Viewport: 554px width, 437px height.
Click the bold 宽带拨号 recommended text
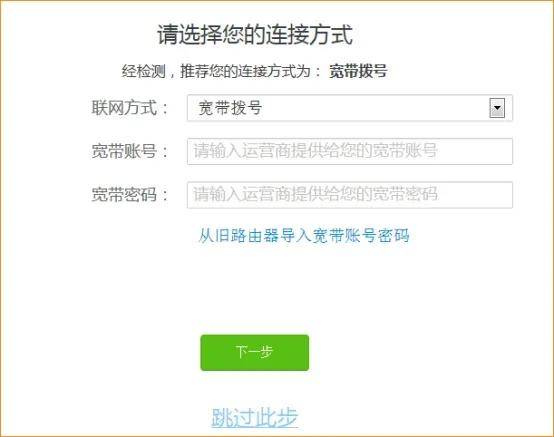[x=358, y=71]
